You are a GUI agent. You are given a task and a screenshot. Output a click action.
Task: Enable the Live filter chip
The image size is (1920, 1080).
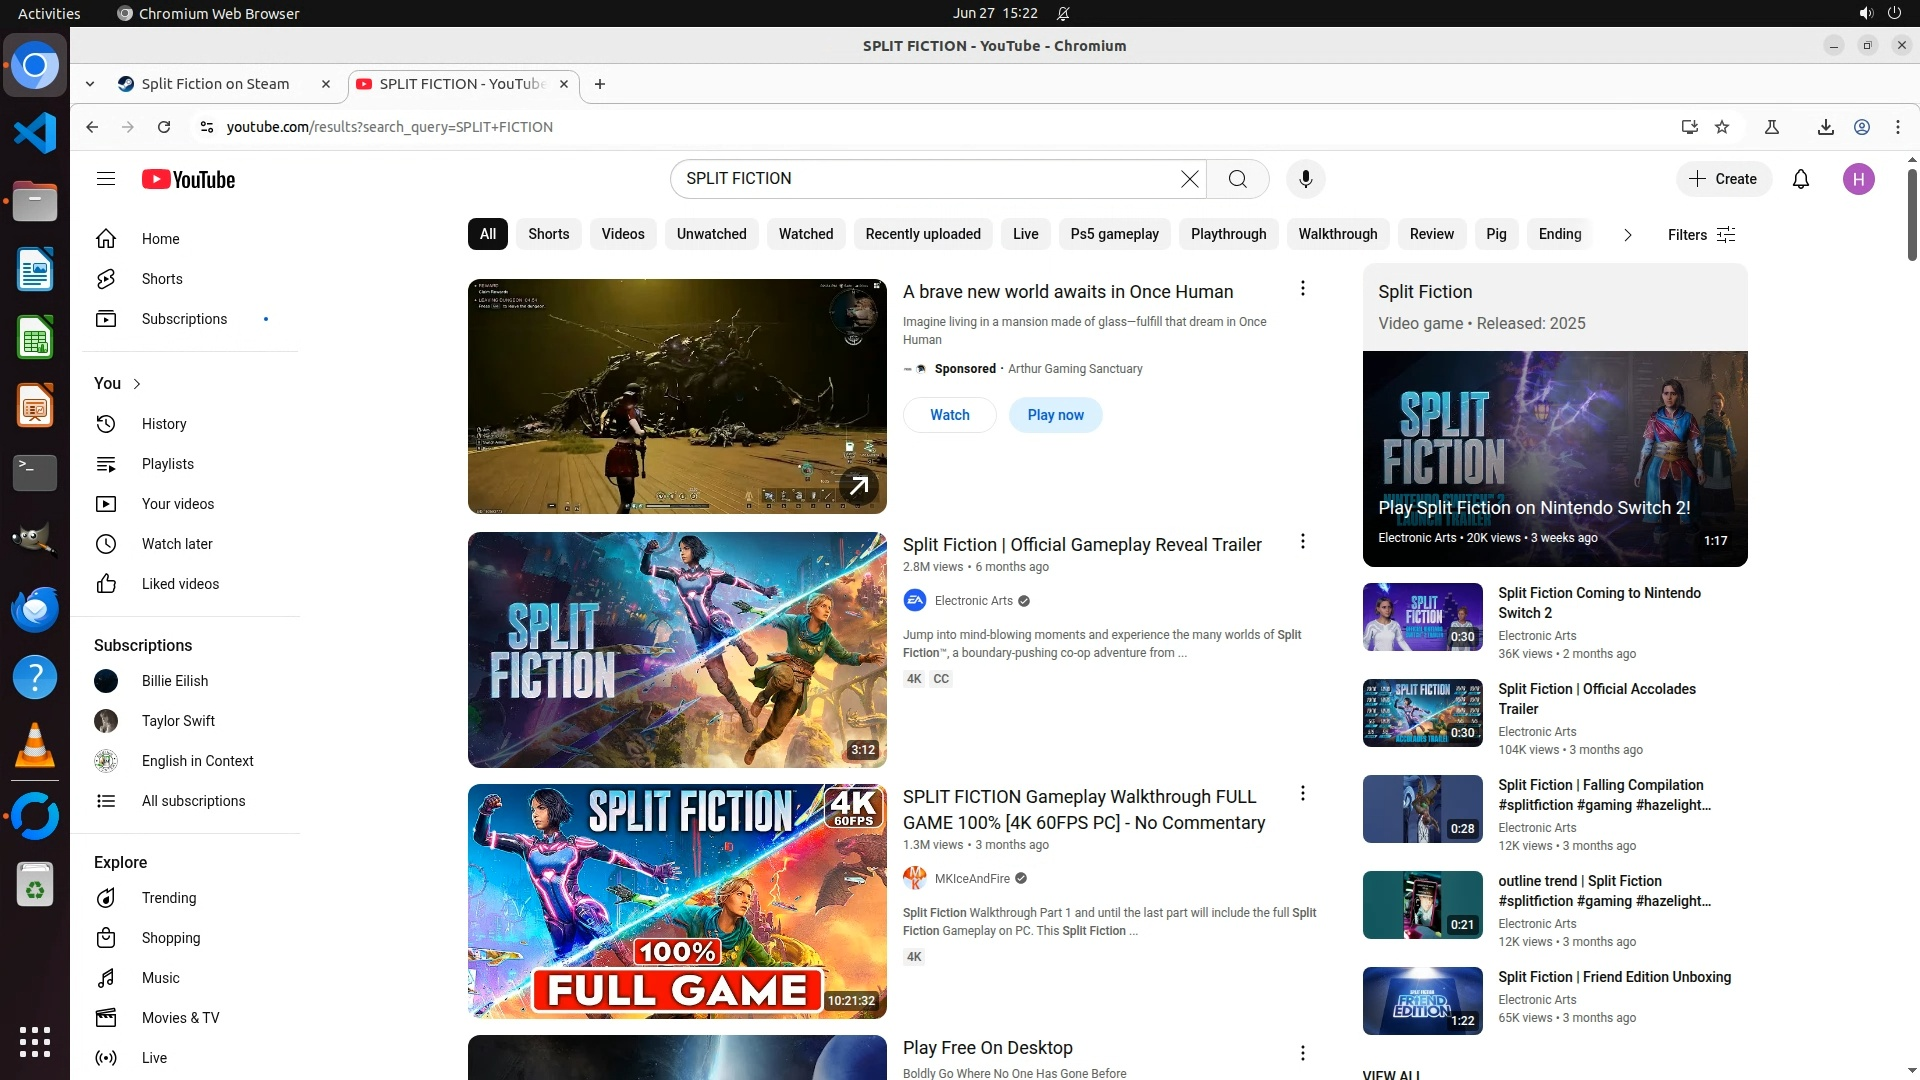click(x=1025, y=234)
